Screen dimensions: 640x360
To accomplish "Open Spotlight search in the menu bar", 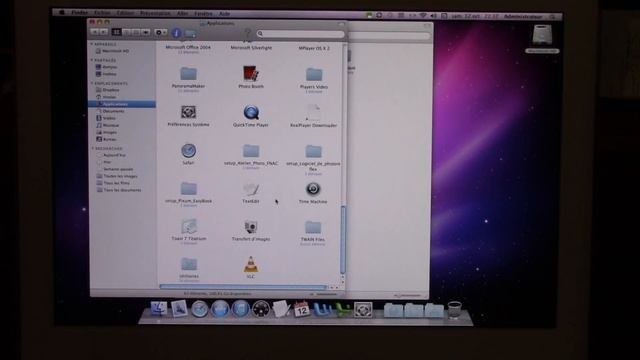I will point(553,17).
